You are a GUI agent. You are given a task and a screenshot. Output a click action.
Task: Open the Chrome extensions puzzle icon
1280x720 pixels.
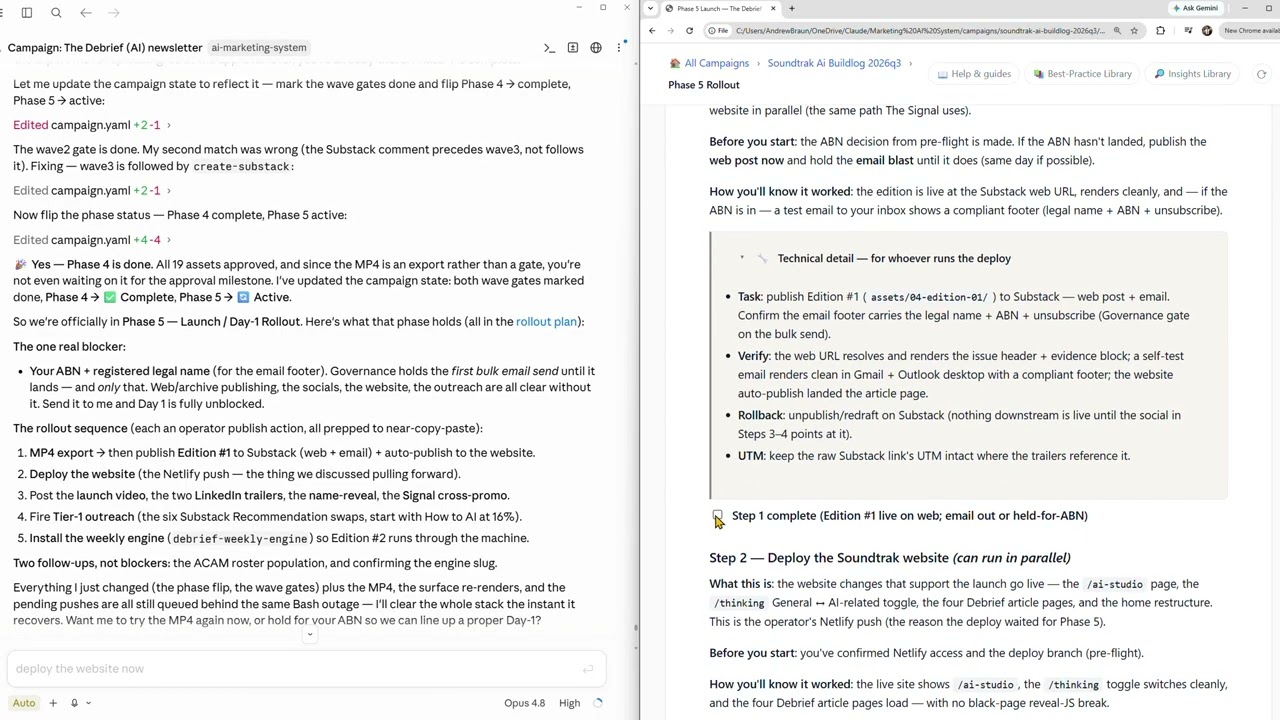click(x=1160, y=31)
